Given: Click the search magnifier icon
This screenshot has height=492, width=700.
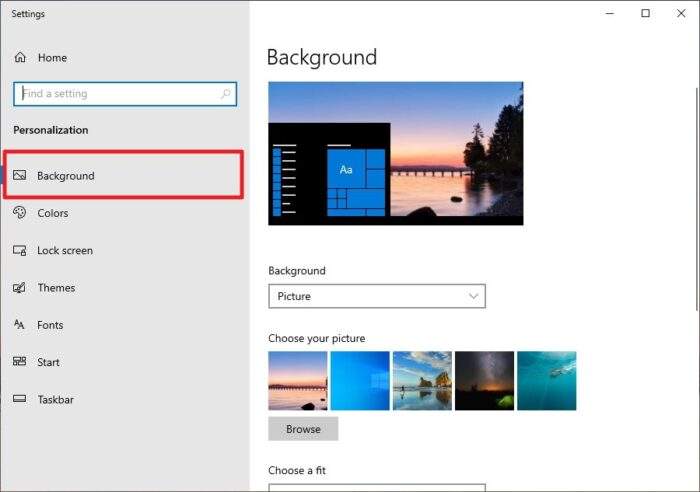Looking at the screenshot, I should 226,93.
